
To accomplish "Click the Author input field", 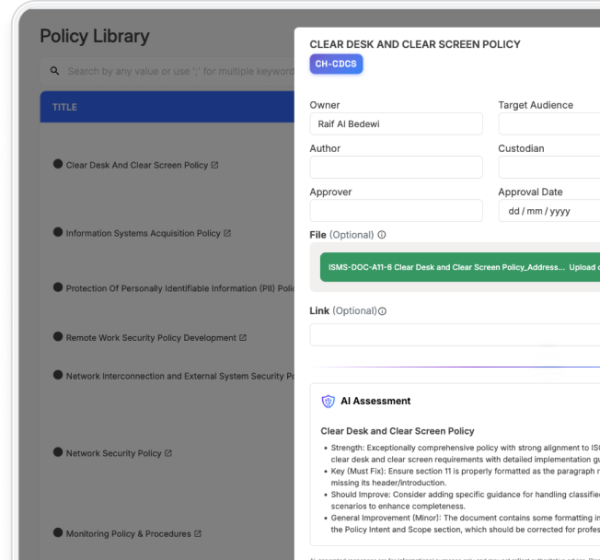I will (396, 167).
